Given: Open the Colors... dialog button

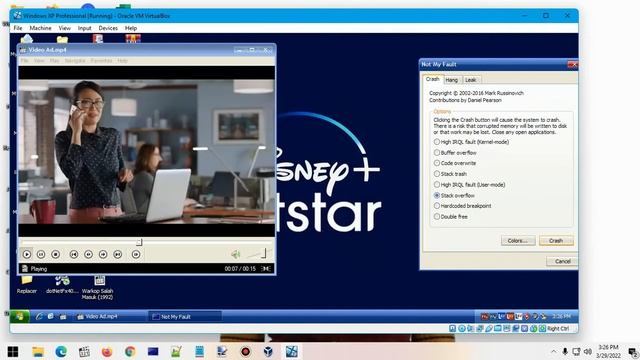Looking at the screenshot, I should [x=518, y=241].
